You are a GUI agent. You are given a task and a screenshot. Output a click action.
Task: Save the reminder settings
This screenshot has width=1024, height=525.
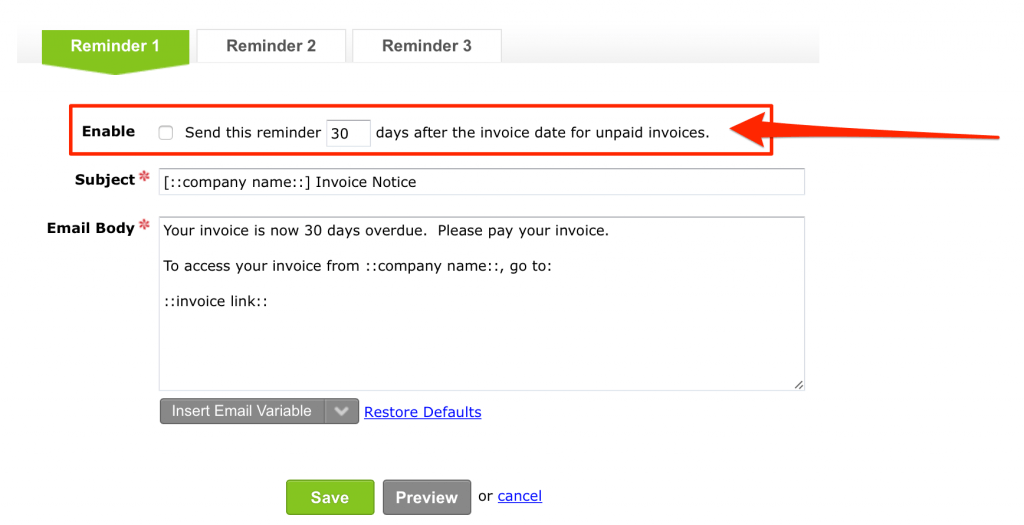pyautogui.click(x=330, y=497)
